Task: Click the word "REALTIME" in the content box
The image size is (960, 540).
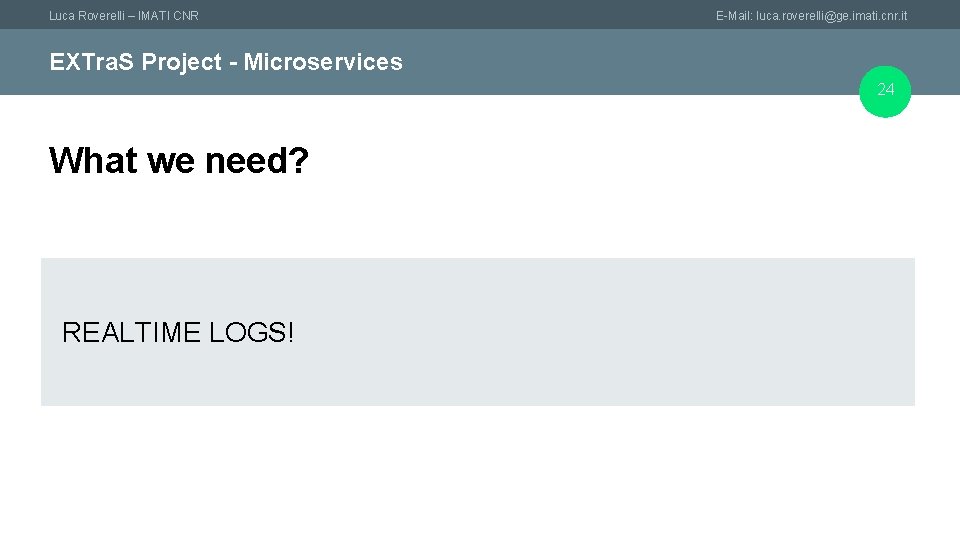Action: tap(131, 333)
